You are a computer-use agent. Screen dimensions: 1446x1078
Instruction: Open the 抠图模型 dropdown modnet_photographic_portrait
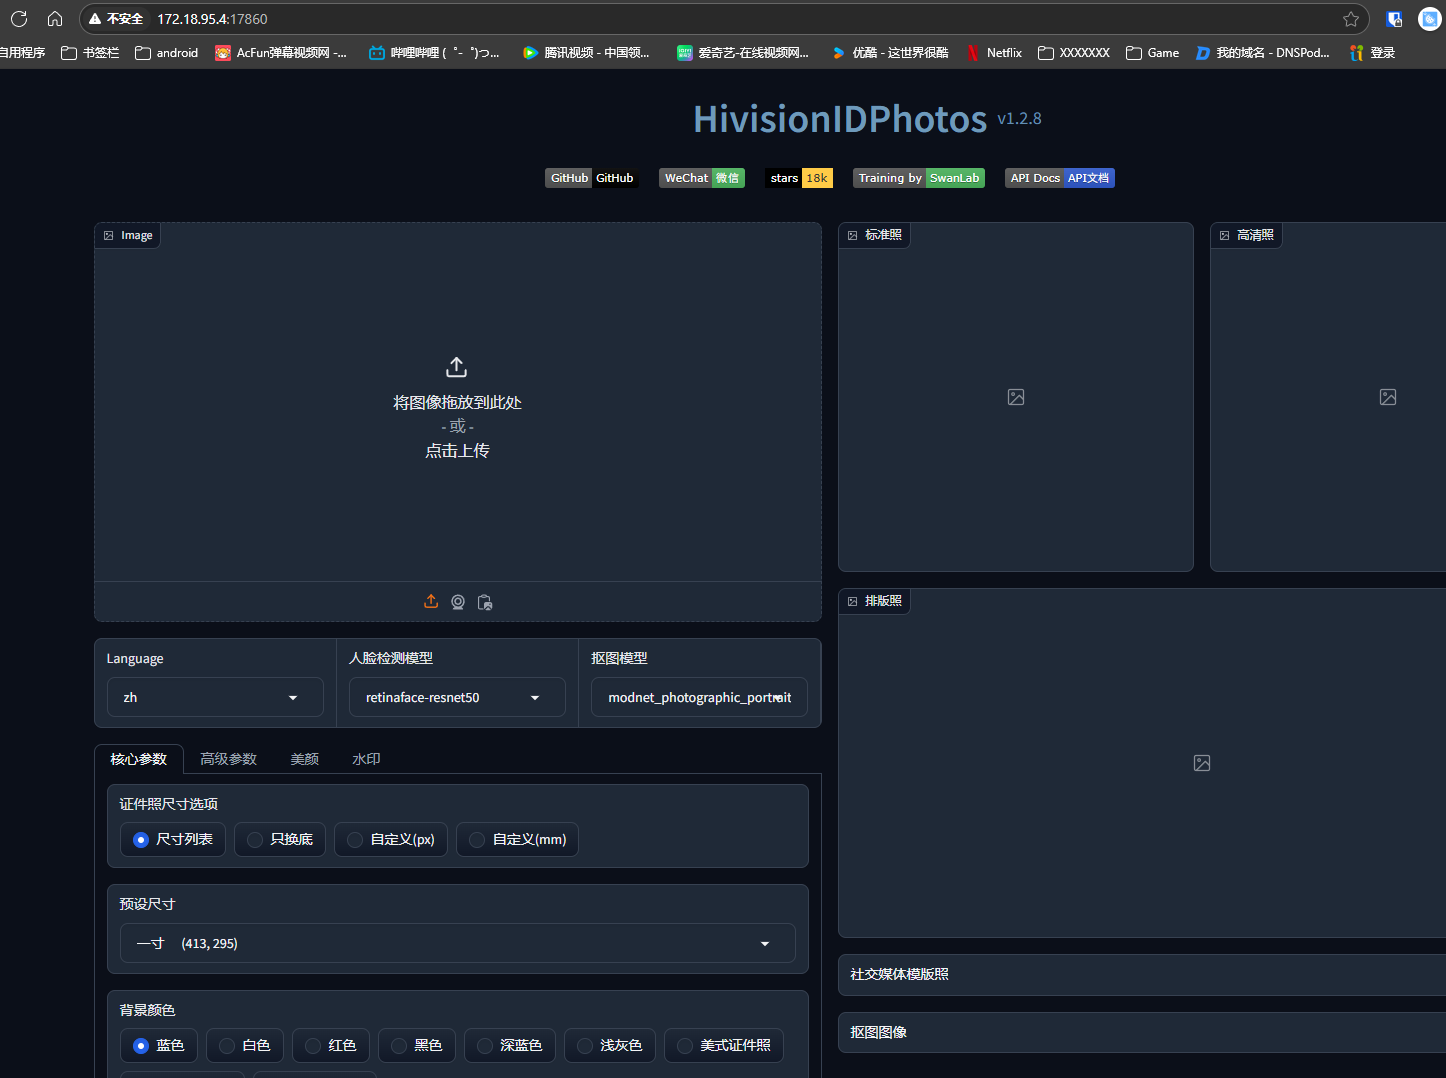[x=699, y=697]
